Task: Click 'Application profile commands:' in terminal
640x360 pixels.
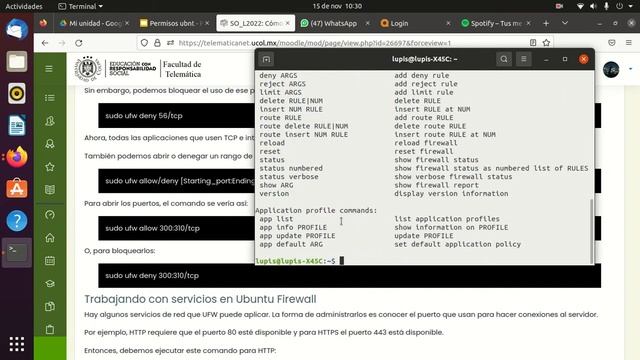Action: click(316, 210)
